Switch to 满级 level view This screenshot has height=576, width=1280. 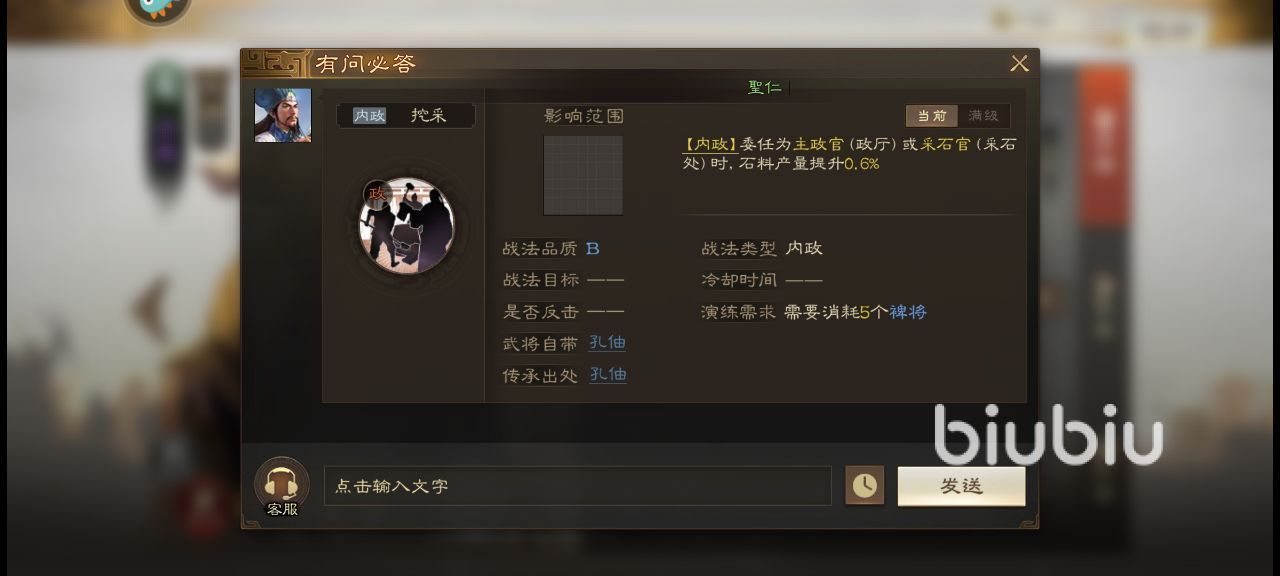click(x=984, y=116)
